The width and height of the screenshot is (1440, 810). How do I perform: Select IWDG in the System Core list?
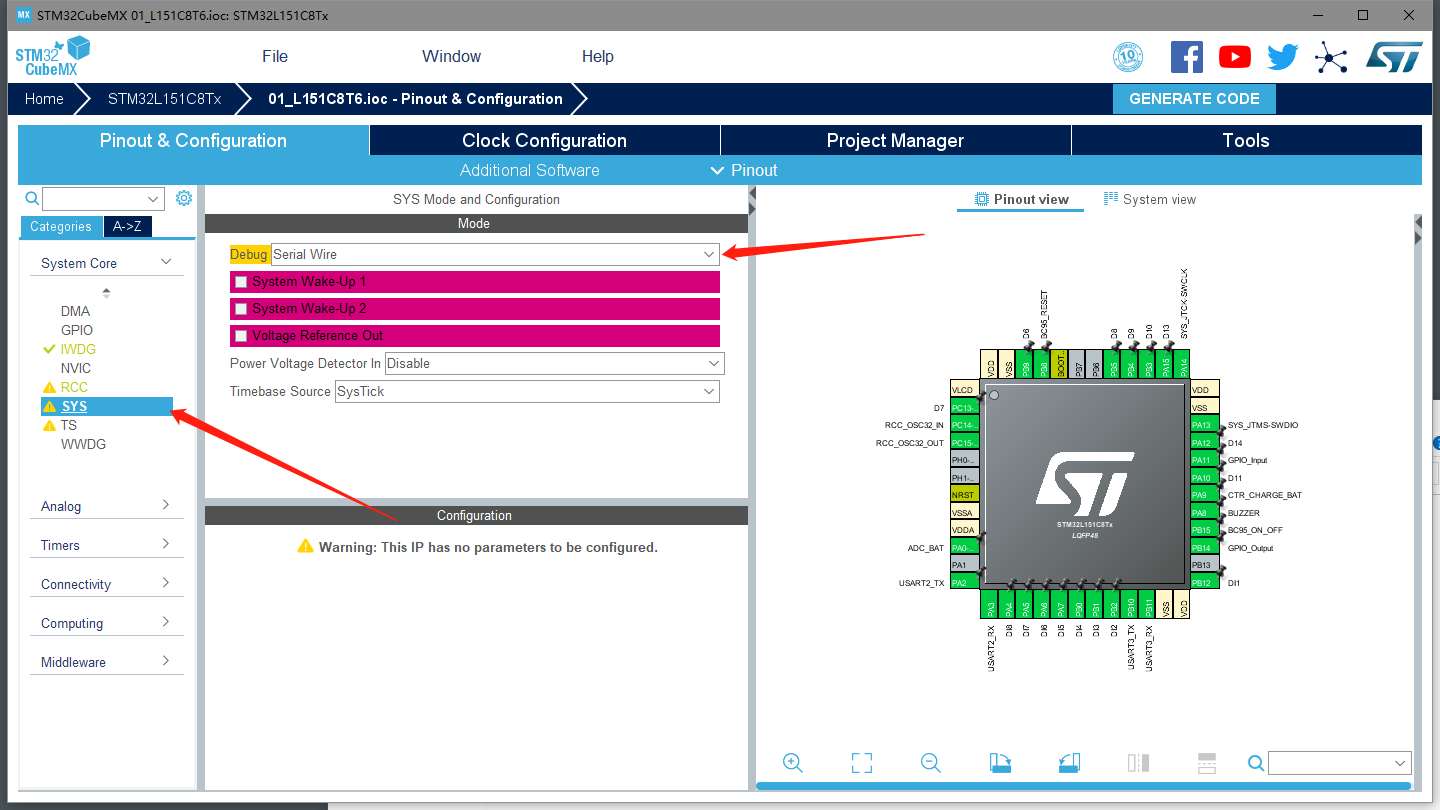tap(79, 348)
